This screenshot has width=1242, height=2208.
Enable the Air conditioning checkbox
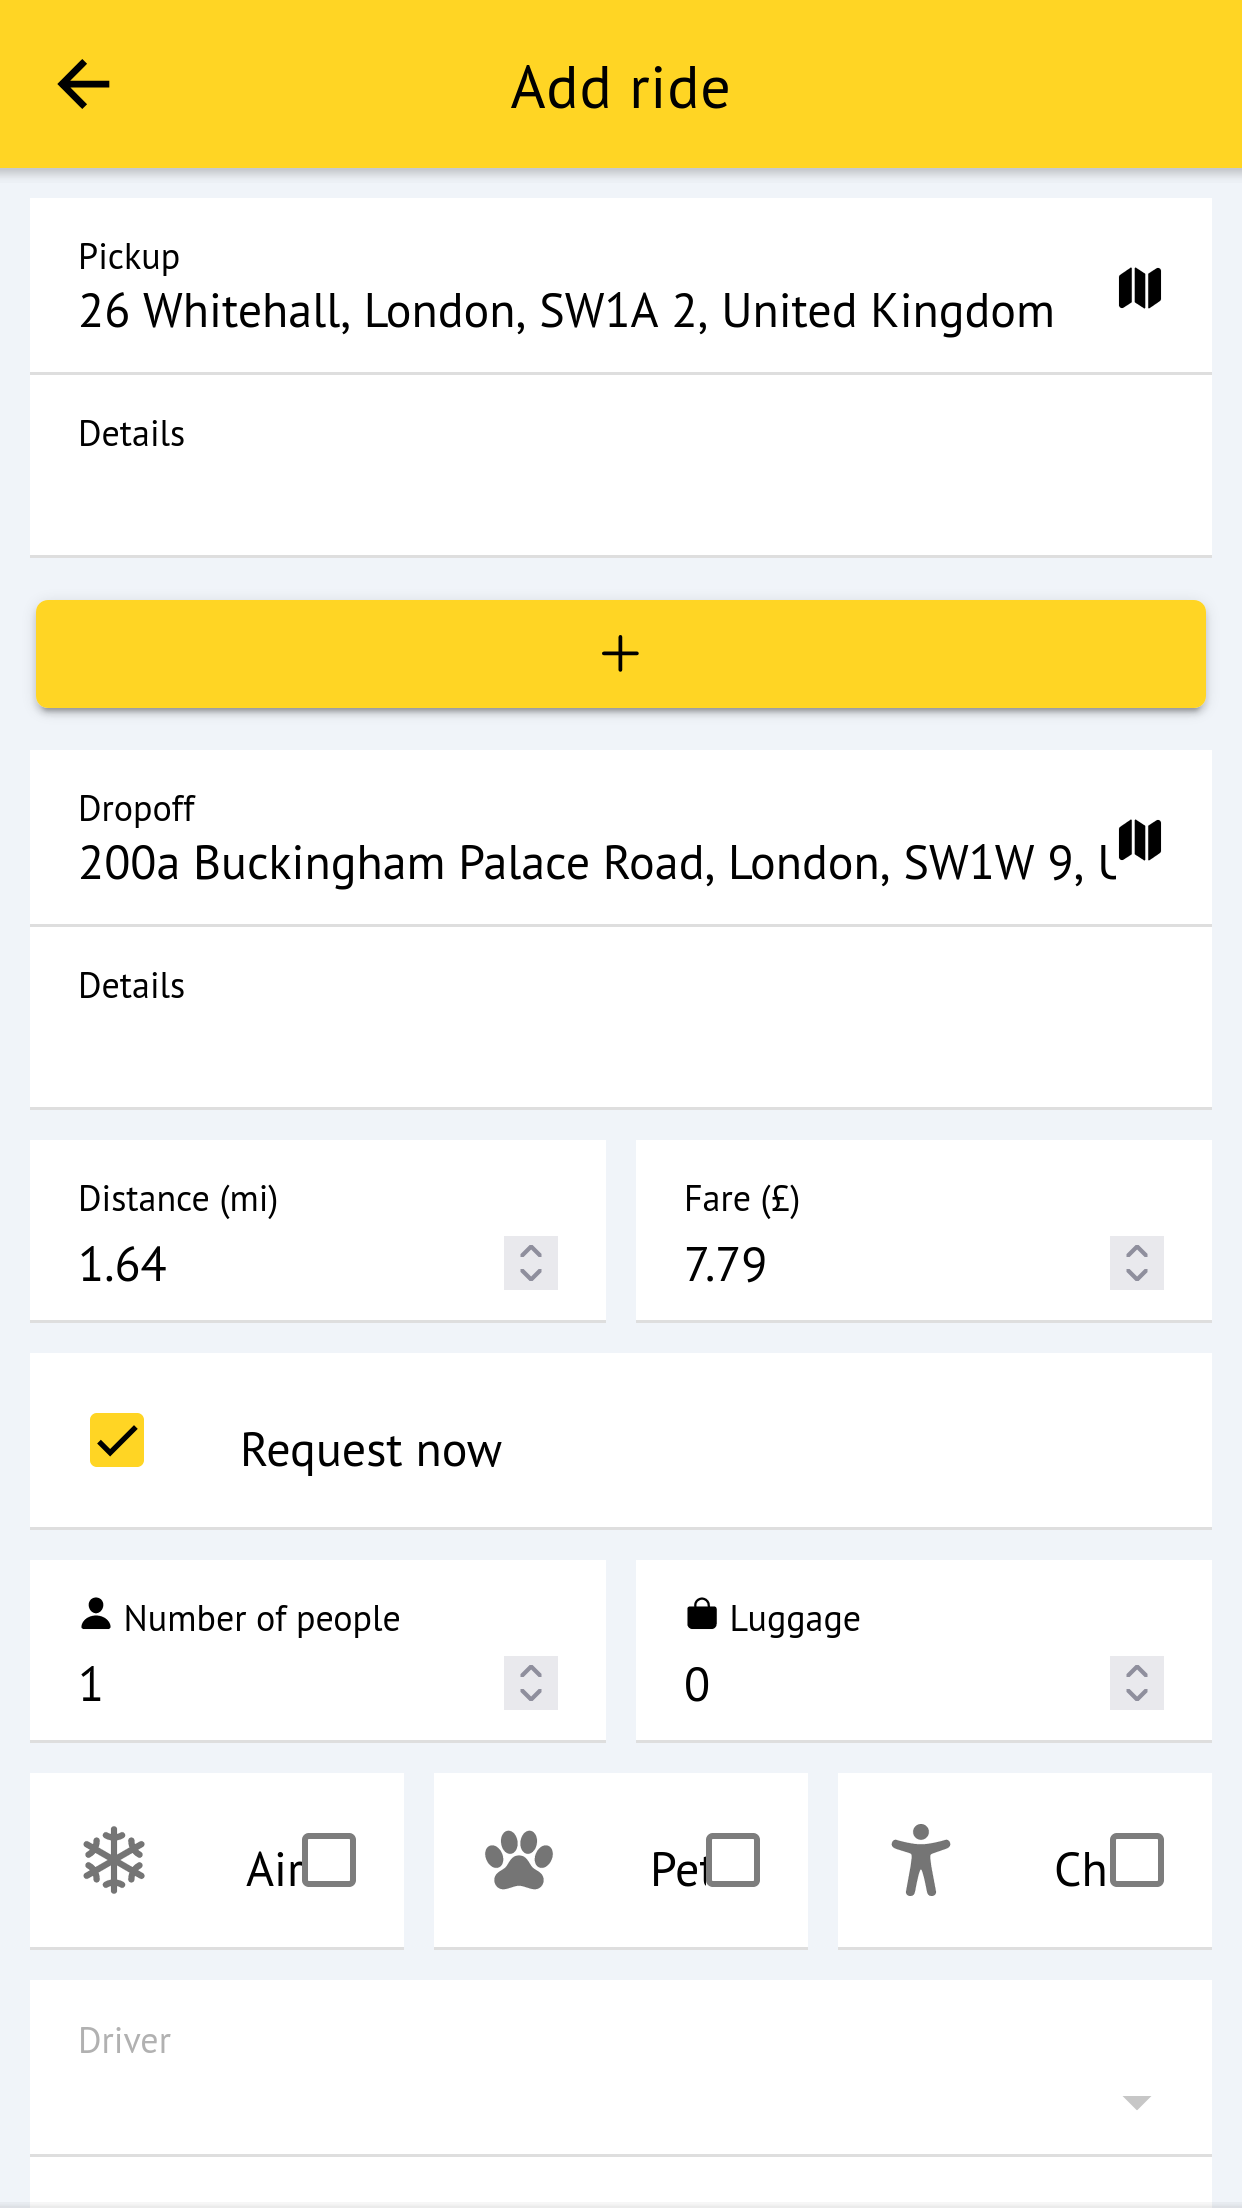[330, 1860]
